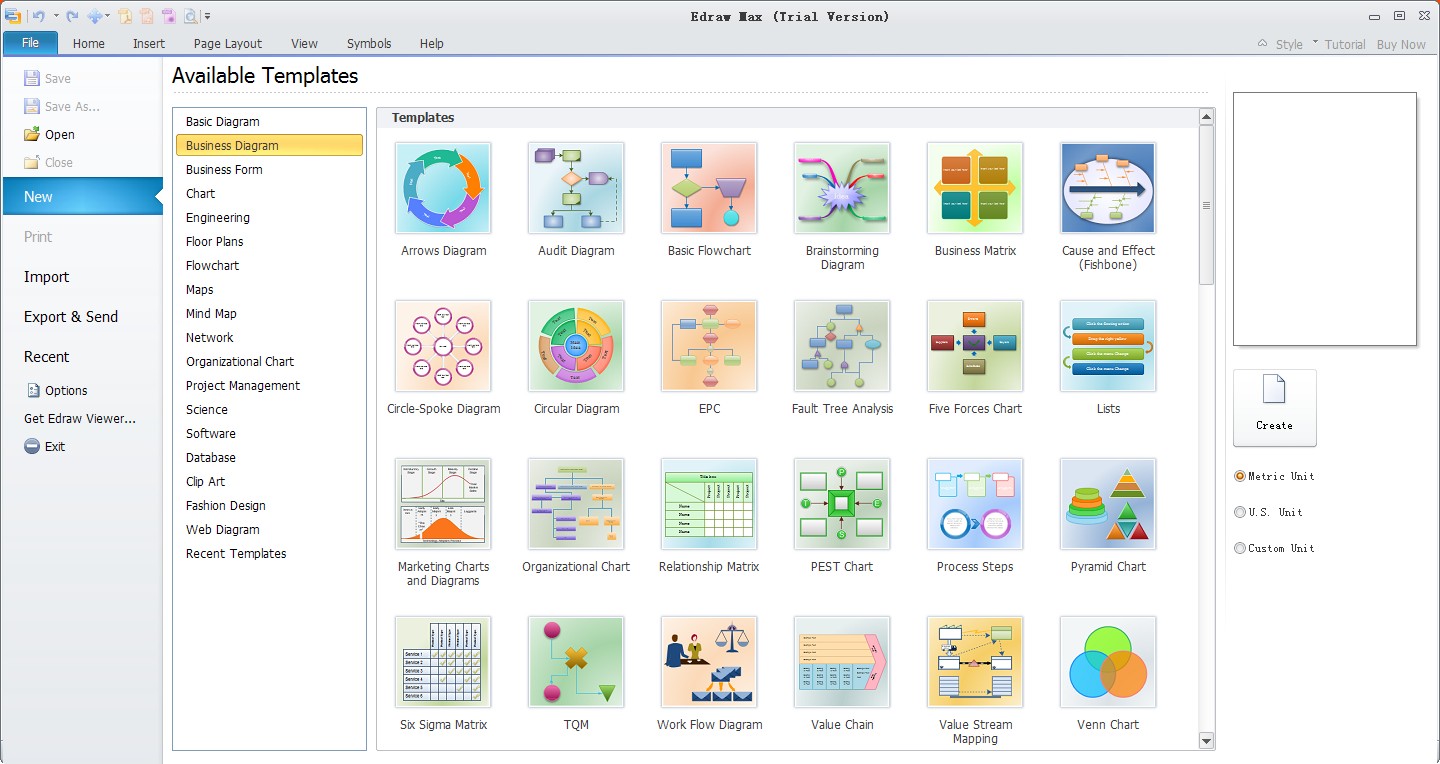The image size is (1440, 764).
Task: Choose the Lists template icon
Action: [x=1108, y=346]
